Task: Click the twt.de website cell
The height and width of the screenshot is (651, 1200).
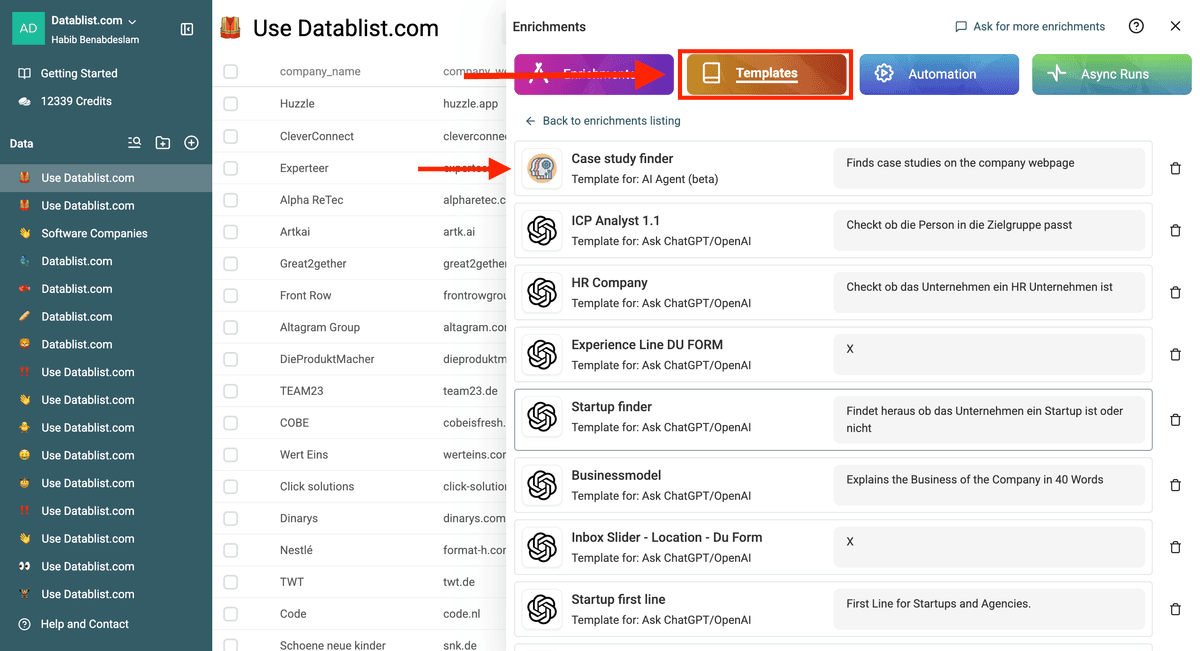Action: 460,582
